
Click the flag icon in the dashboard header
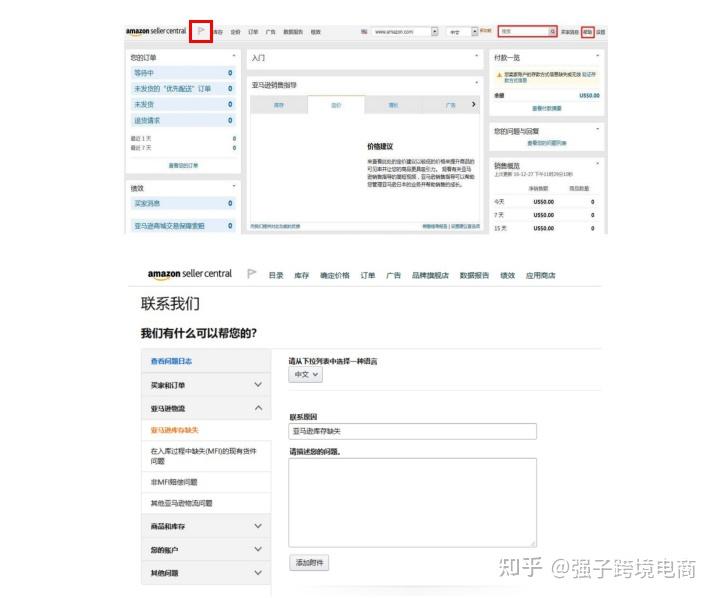pos(201,31)
